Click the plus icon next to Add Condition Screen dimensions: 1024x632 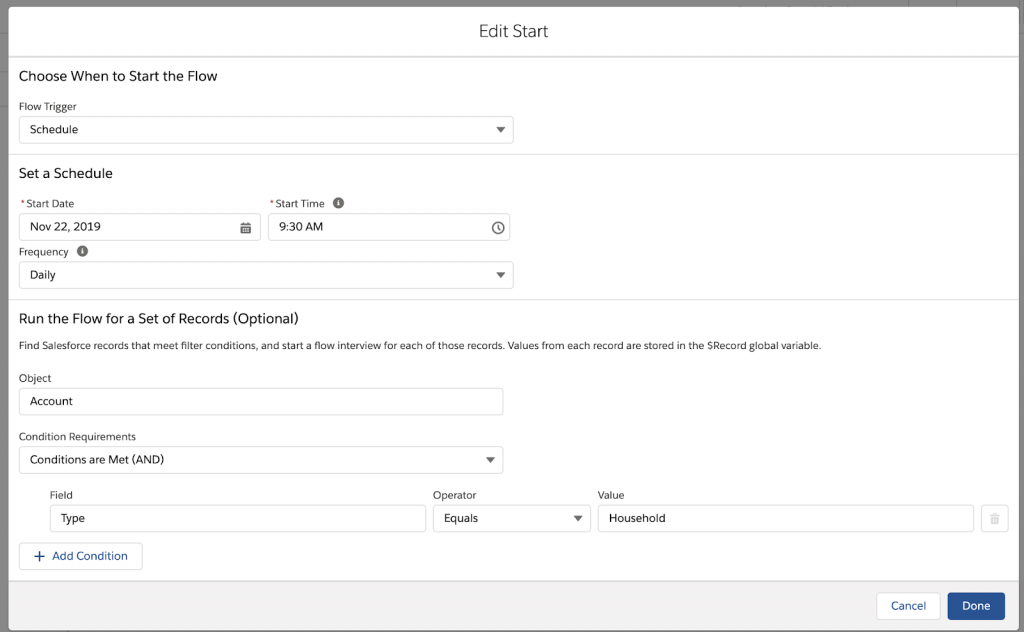tap(39, 556)
